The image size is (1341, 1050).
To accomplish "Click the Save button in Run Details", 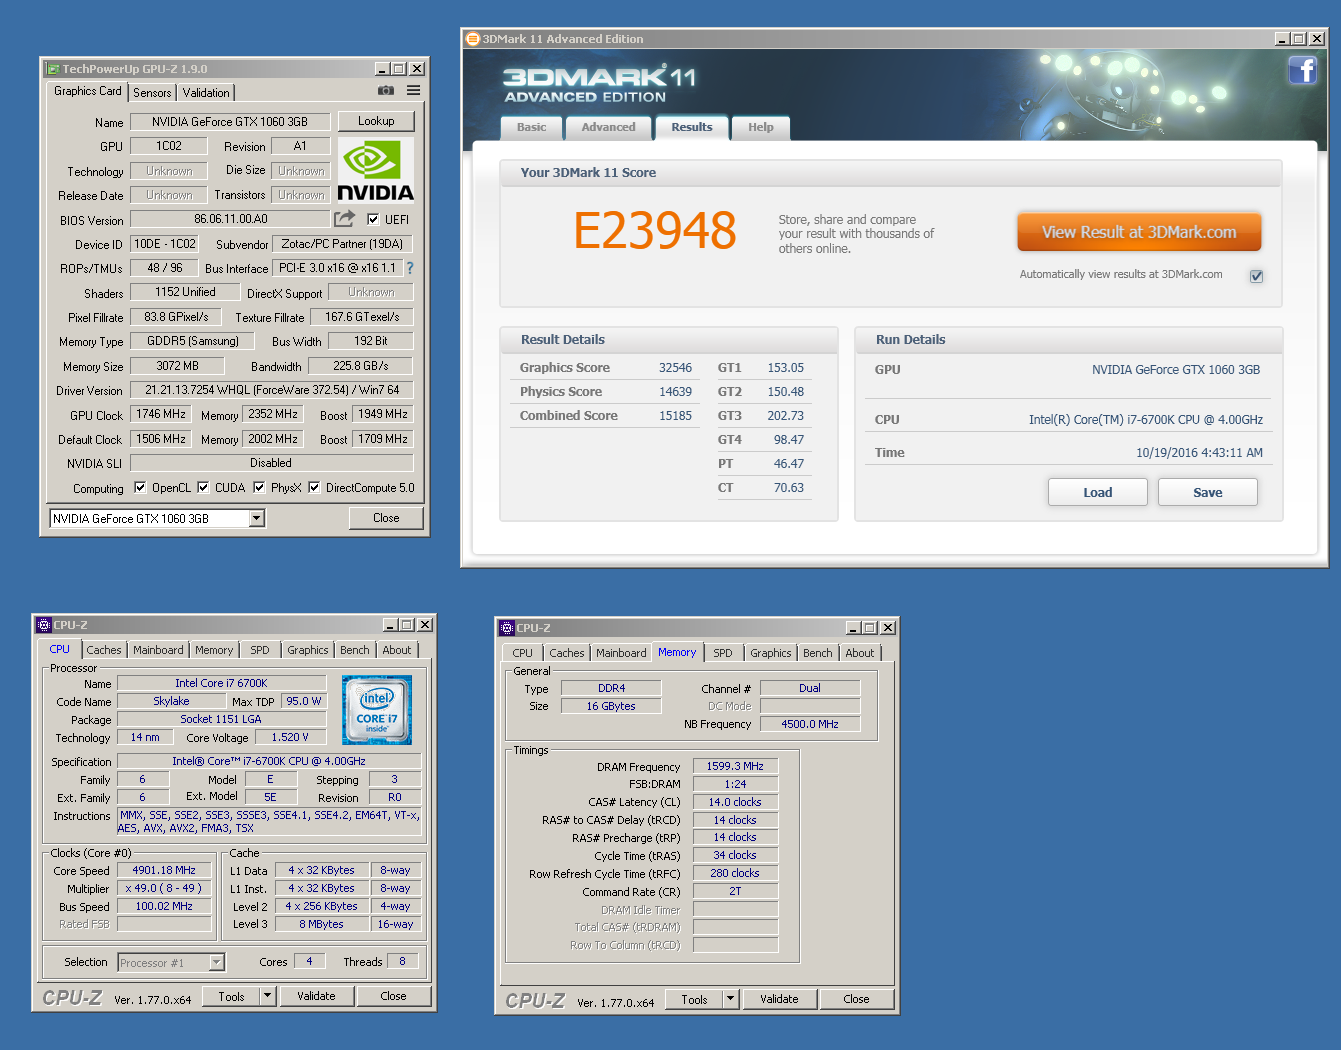I will [1208, 492].
